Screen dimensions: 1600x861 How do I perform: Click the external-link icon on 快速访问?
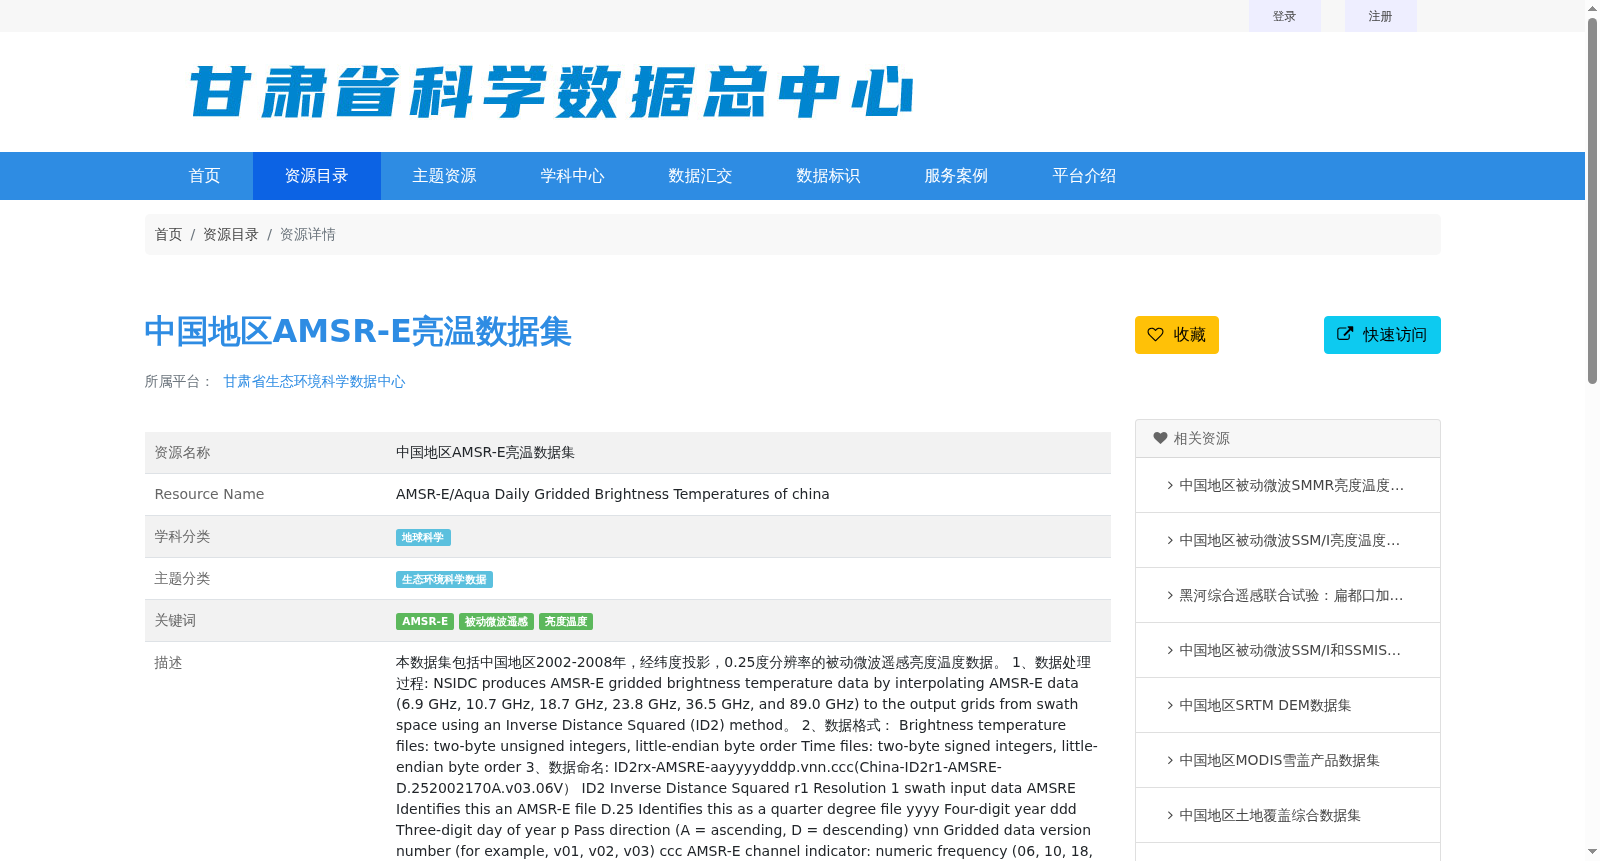pyautogui.click(x=1345, y=334)
